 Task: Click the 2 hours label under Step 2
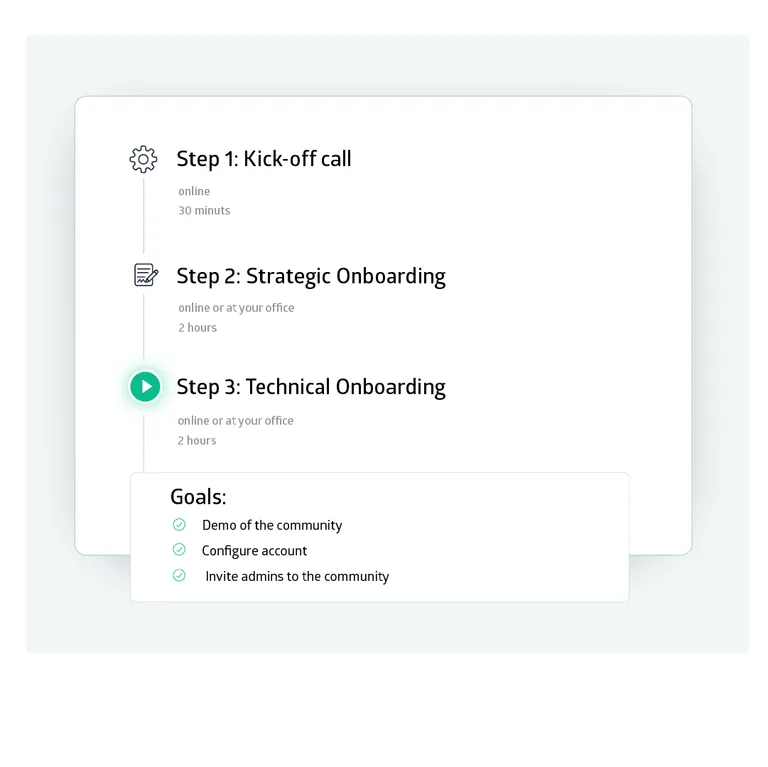coord(197,328)
